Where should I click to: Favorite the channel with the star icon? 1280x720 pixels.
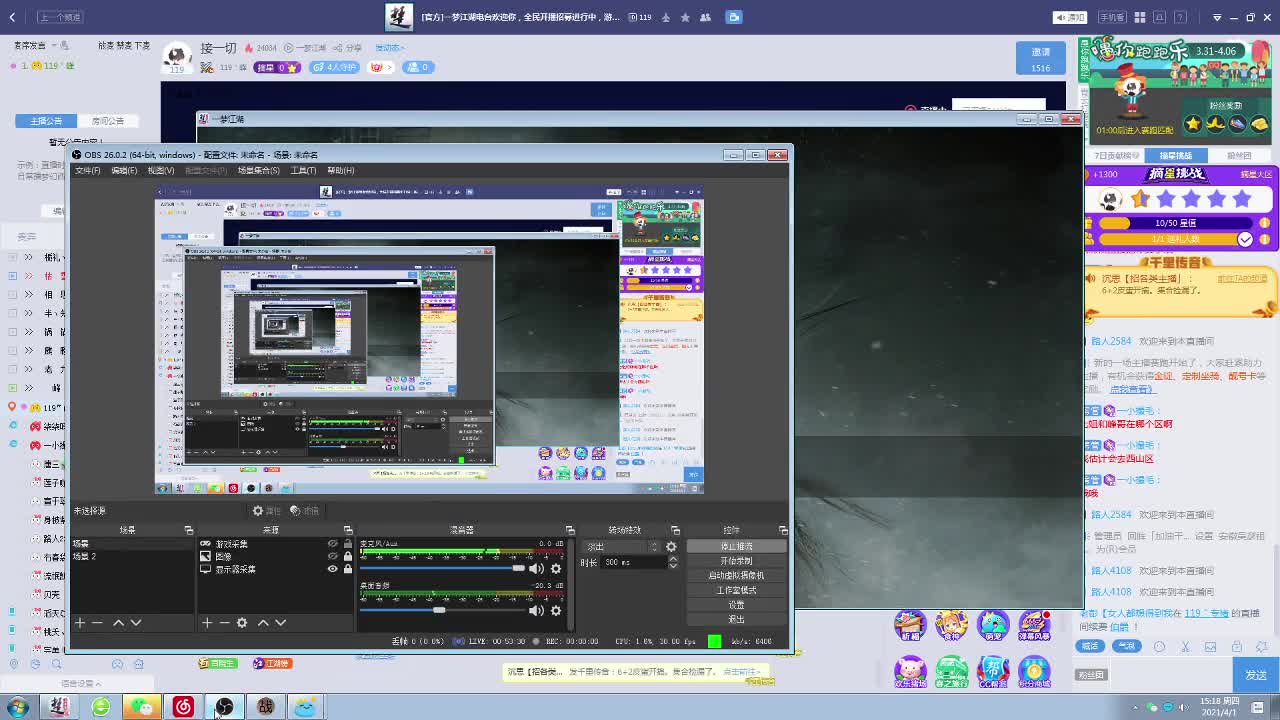(x=685, y=17)
